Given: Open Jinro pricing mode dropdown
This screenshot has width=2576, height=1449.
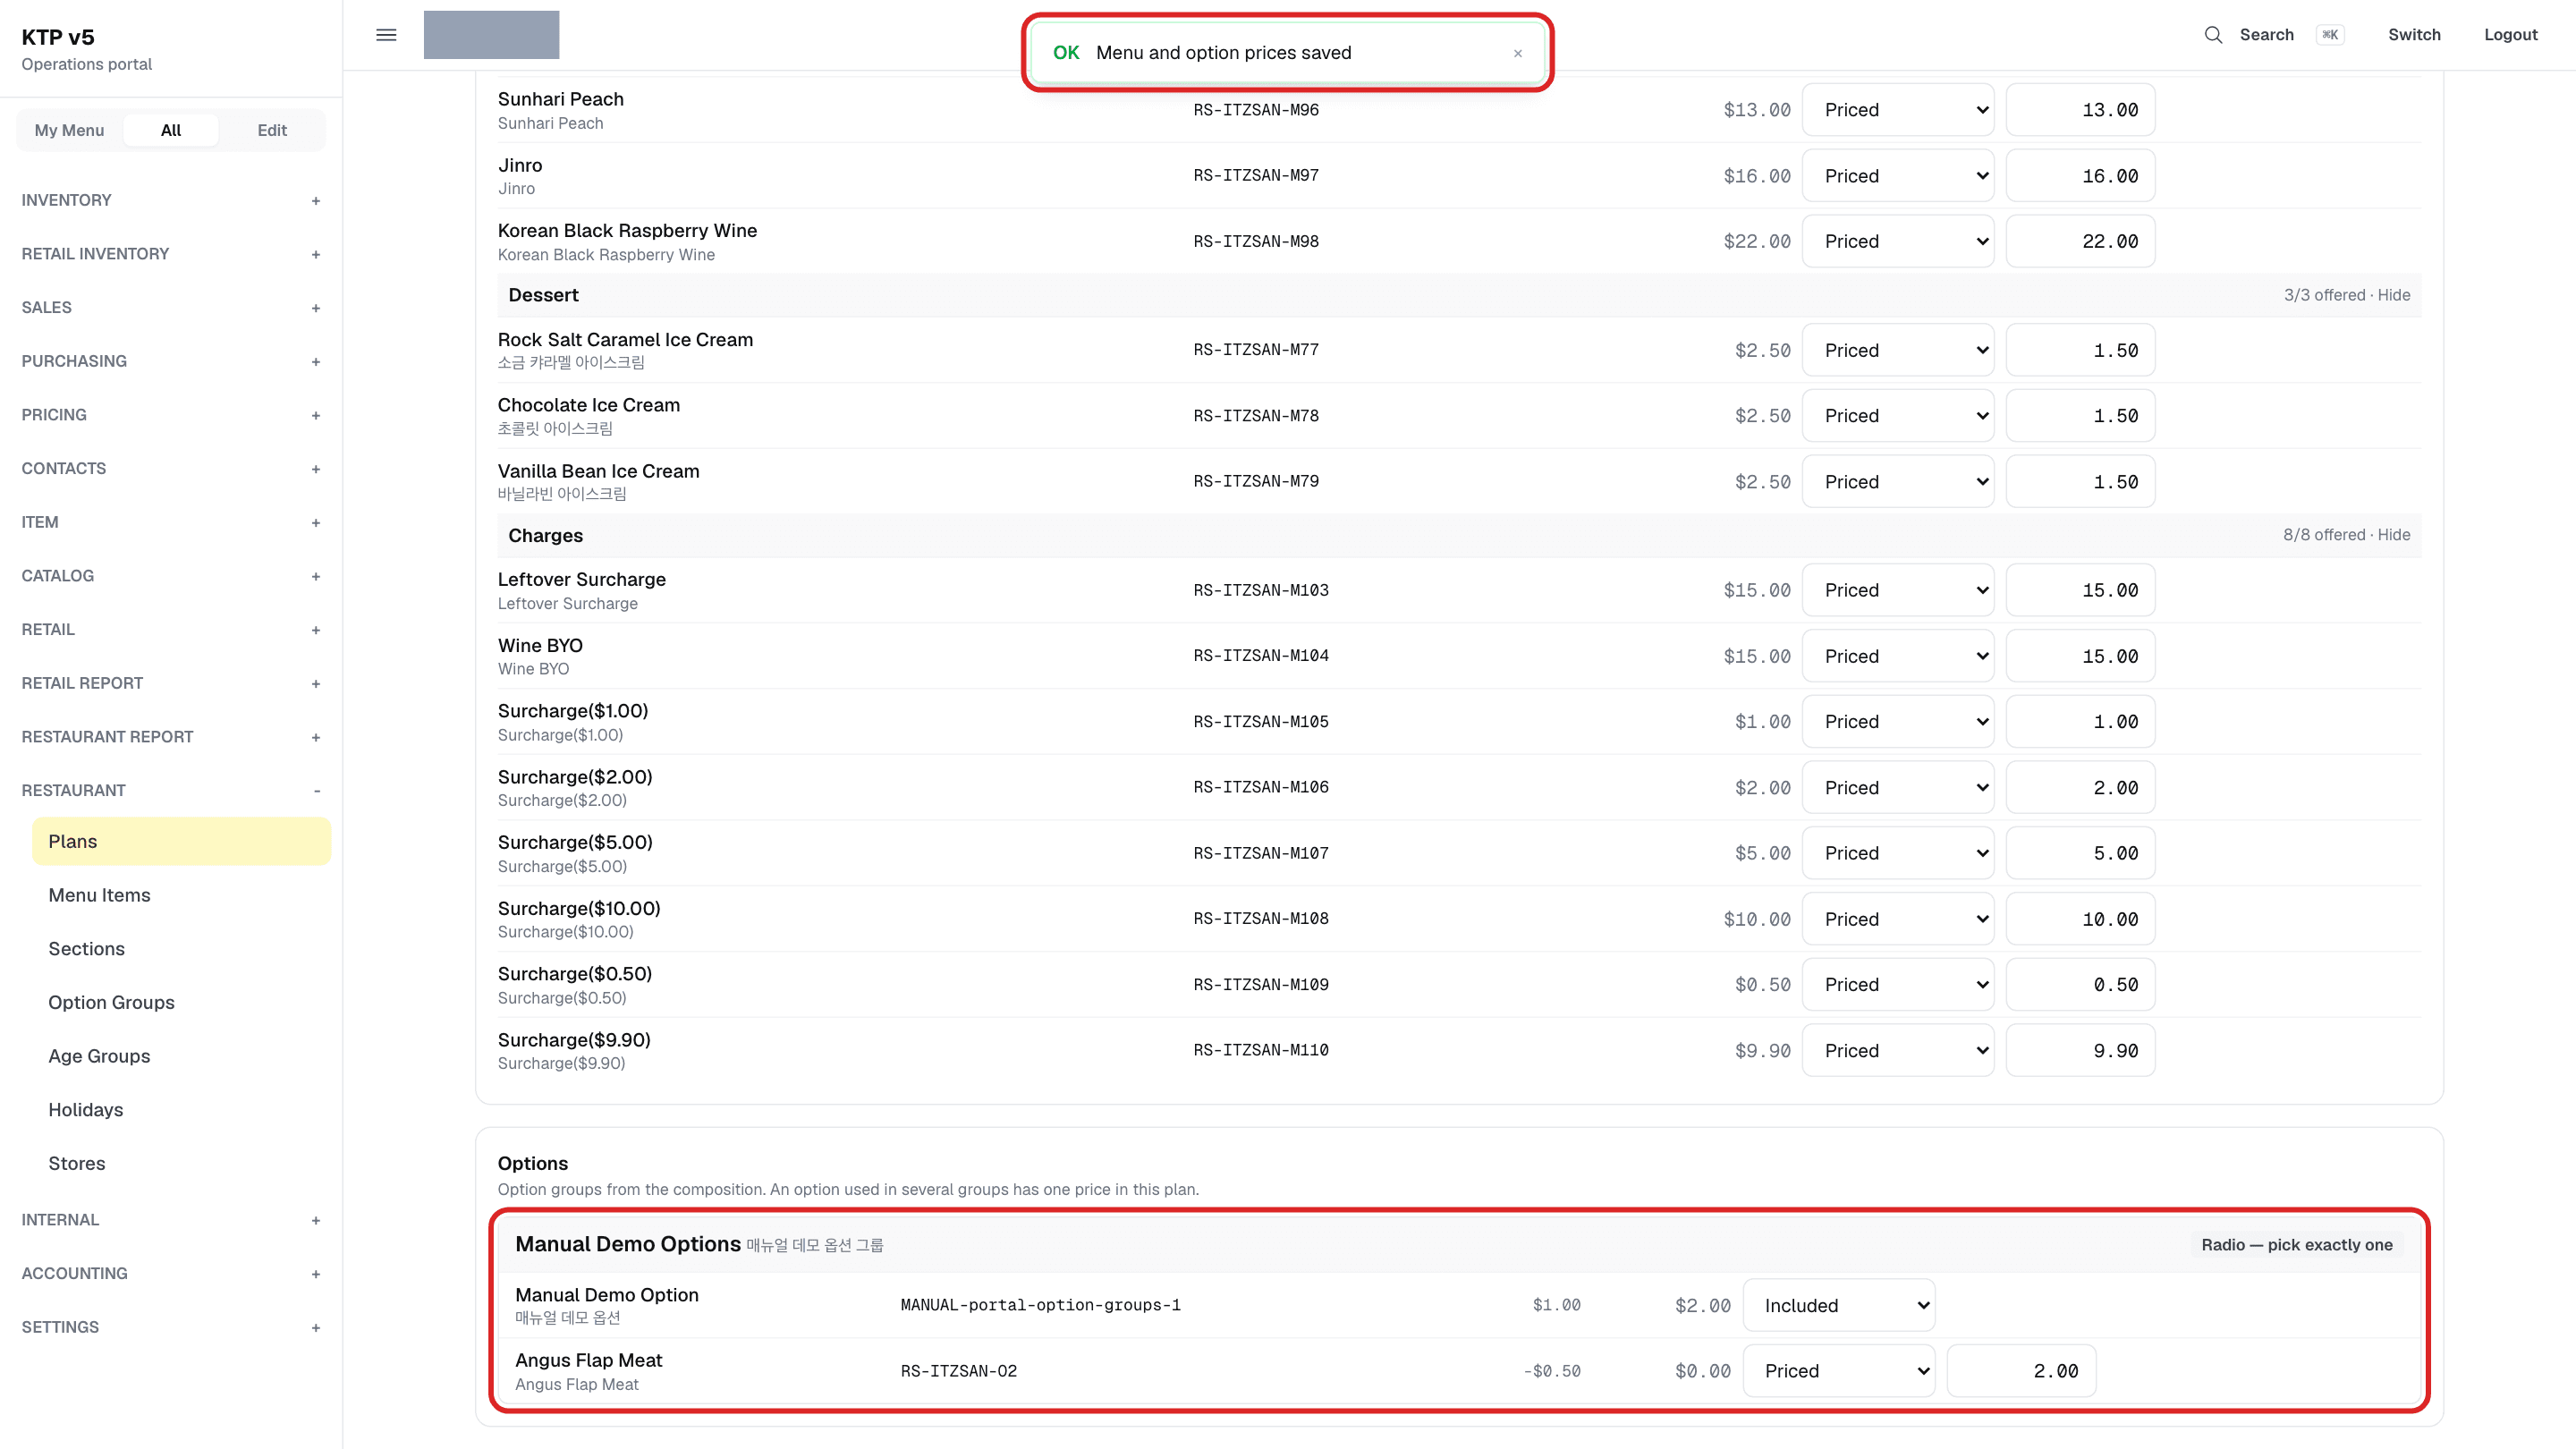Looking at the screenshot, I should (1897, 176).
